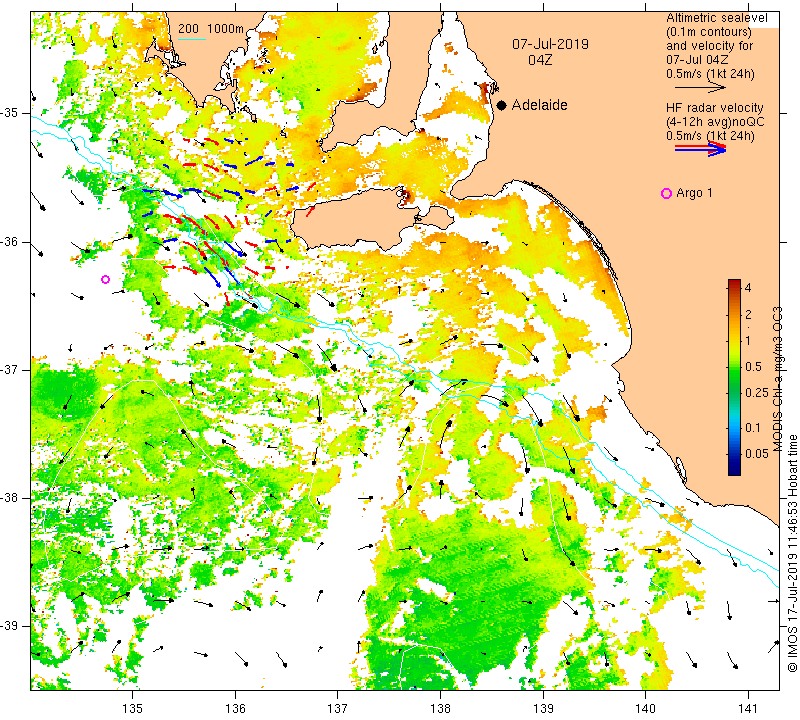Click the longitude label 136
Image resolution: width=800 pixels, height=720 pixels.
click(235, 709)
